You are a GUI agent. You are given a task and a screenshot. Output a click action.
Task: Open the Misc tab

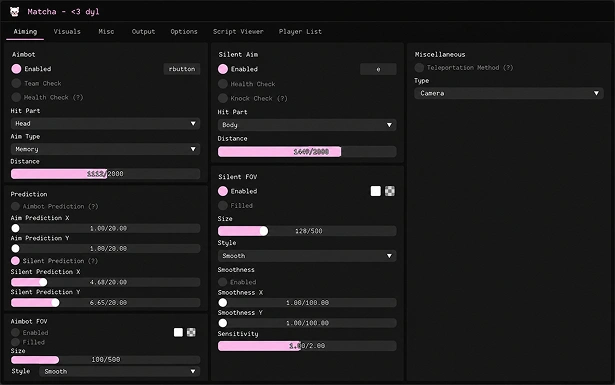point(106,32)
